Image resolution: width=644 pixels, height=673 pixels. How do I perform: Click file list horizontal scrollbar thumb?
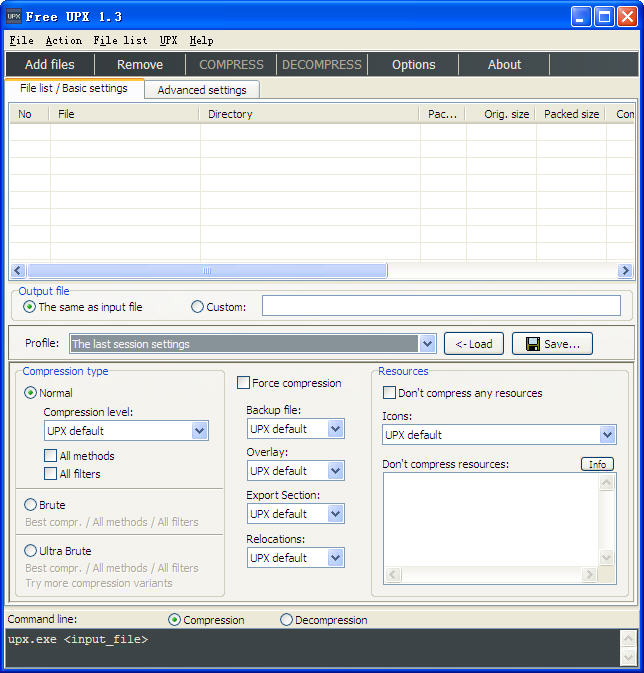click(x=207, y=270)
